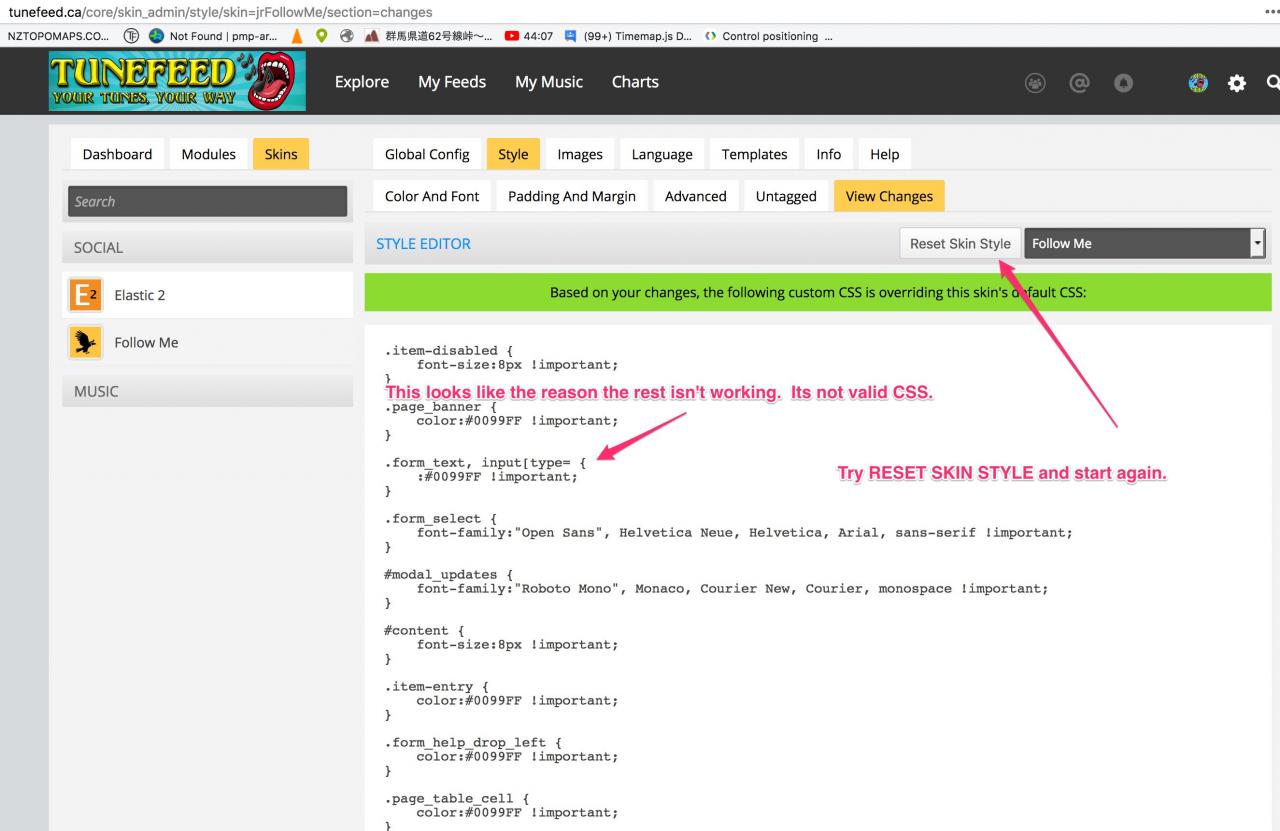This screenshot has width=1280, height=831.
Task: Select the Untagged style tab
Action: 786,196
